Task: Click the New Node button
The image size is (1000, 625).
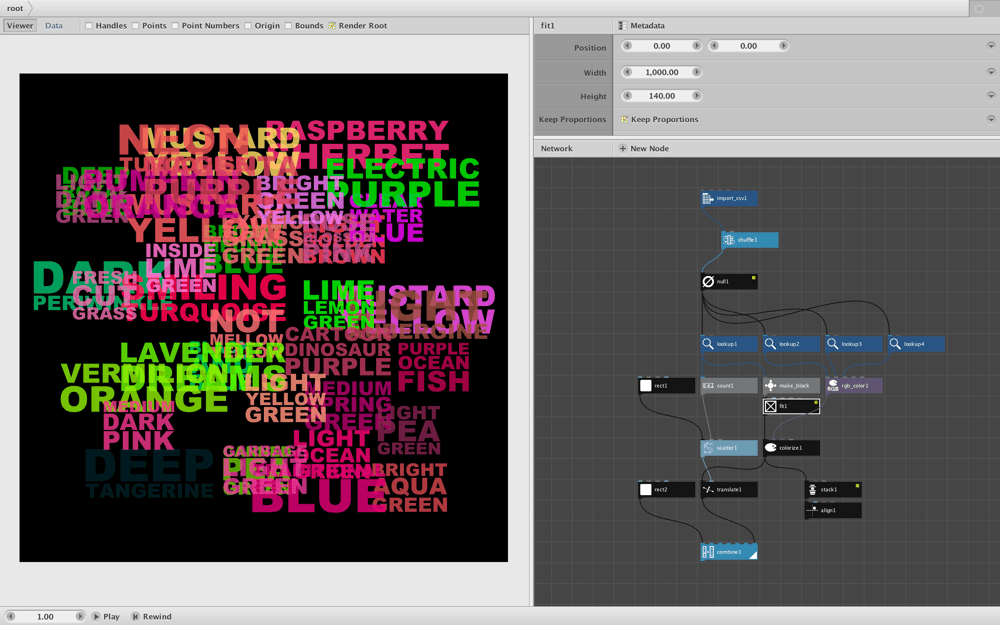Action: 643,149
